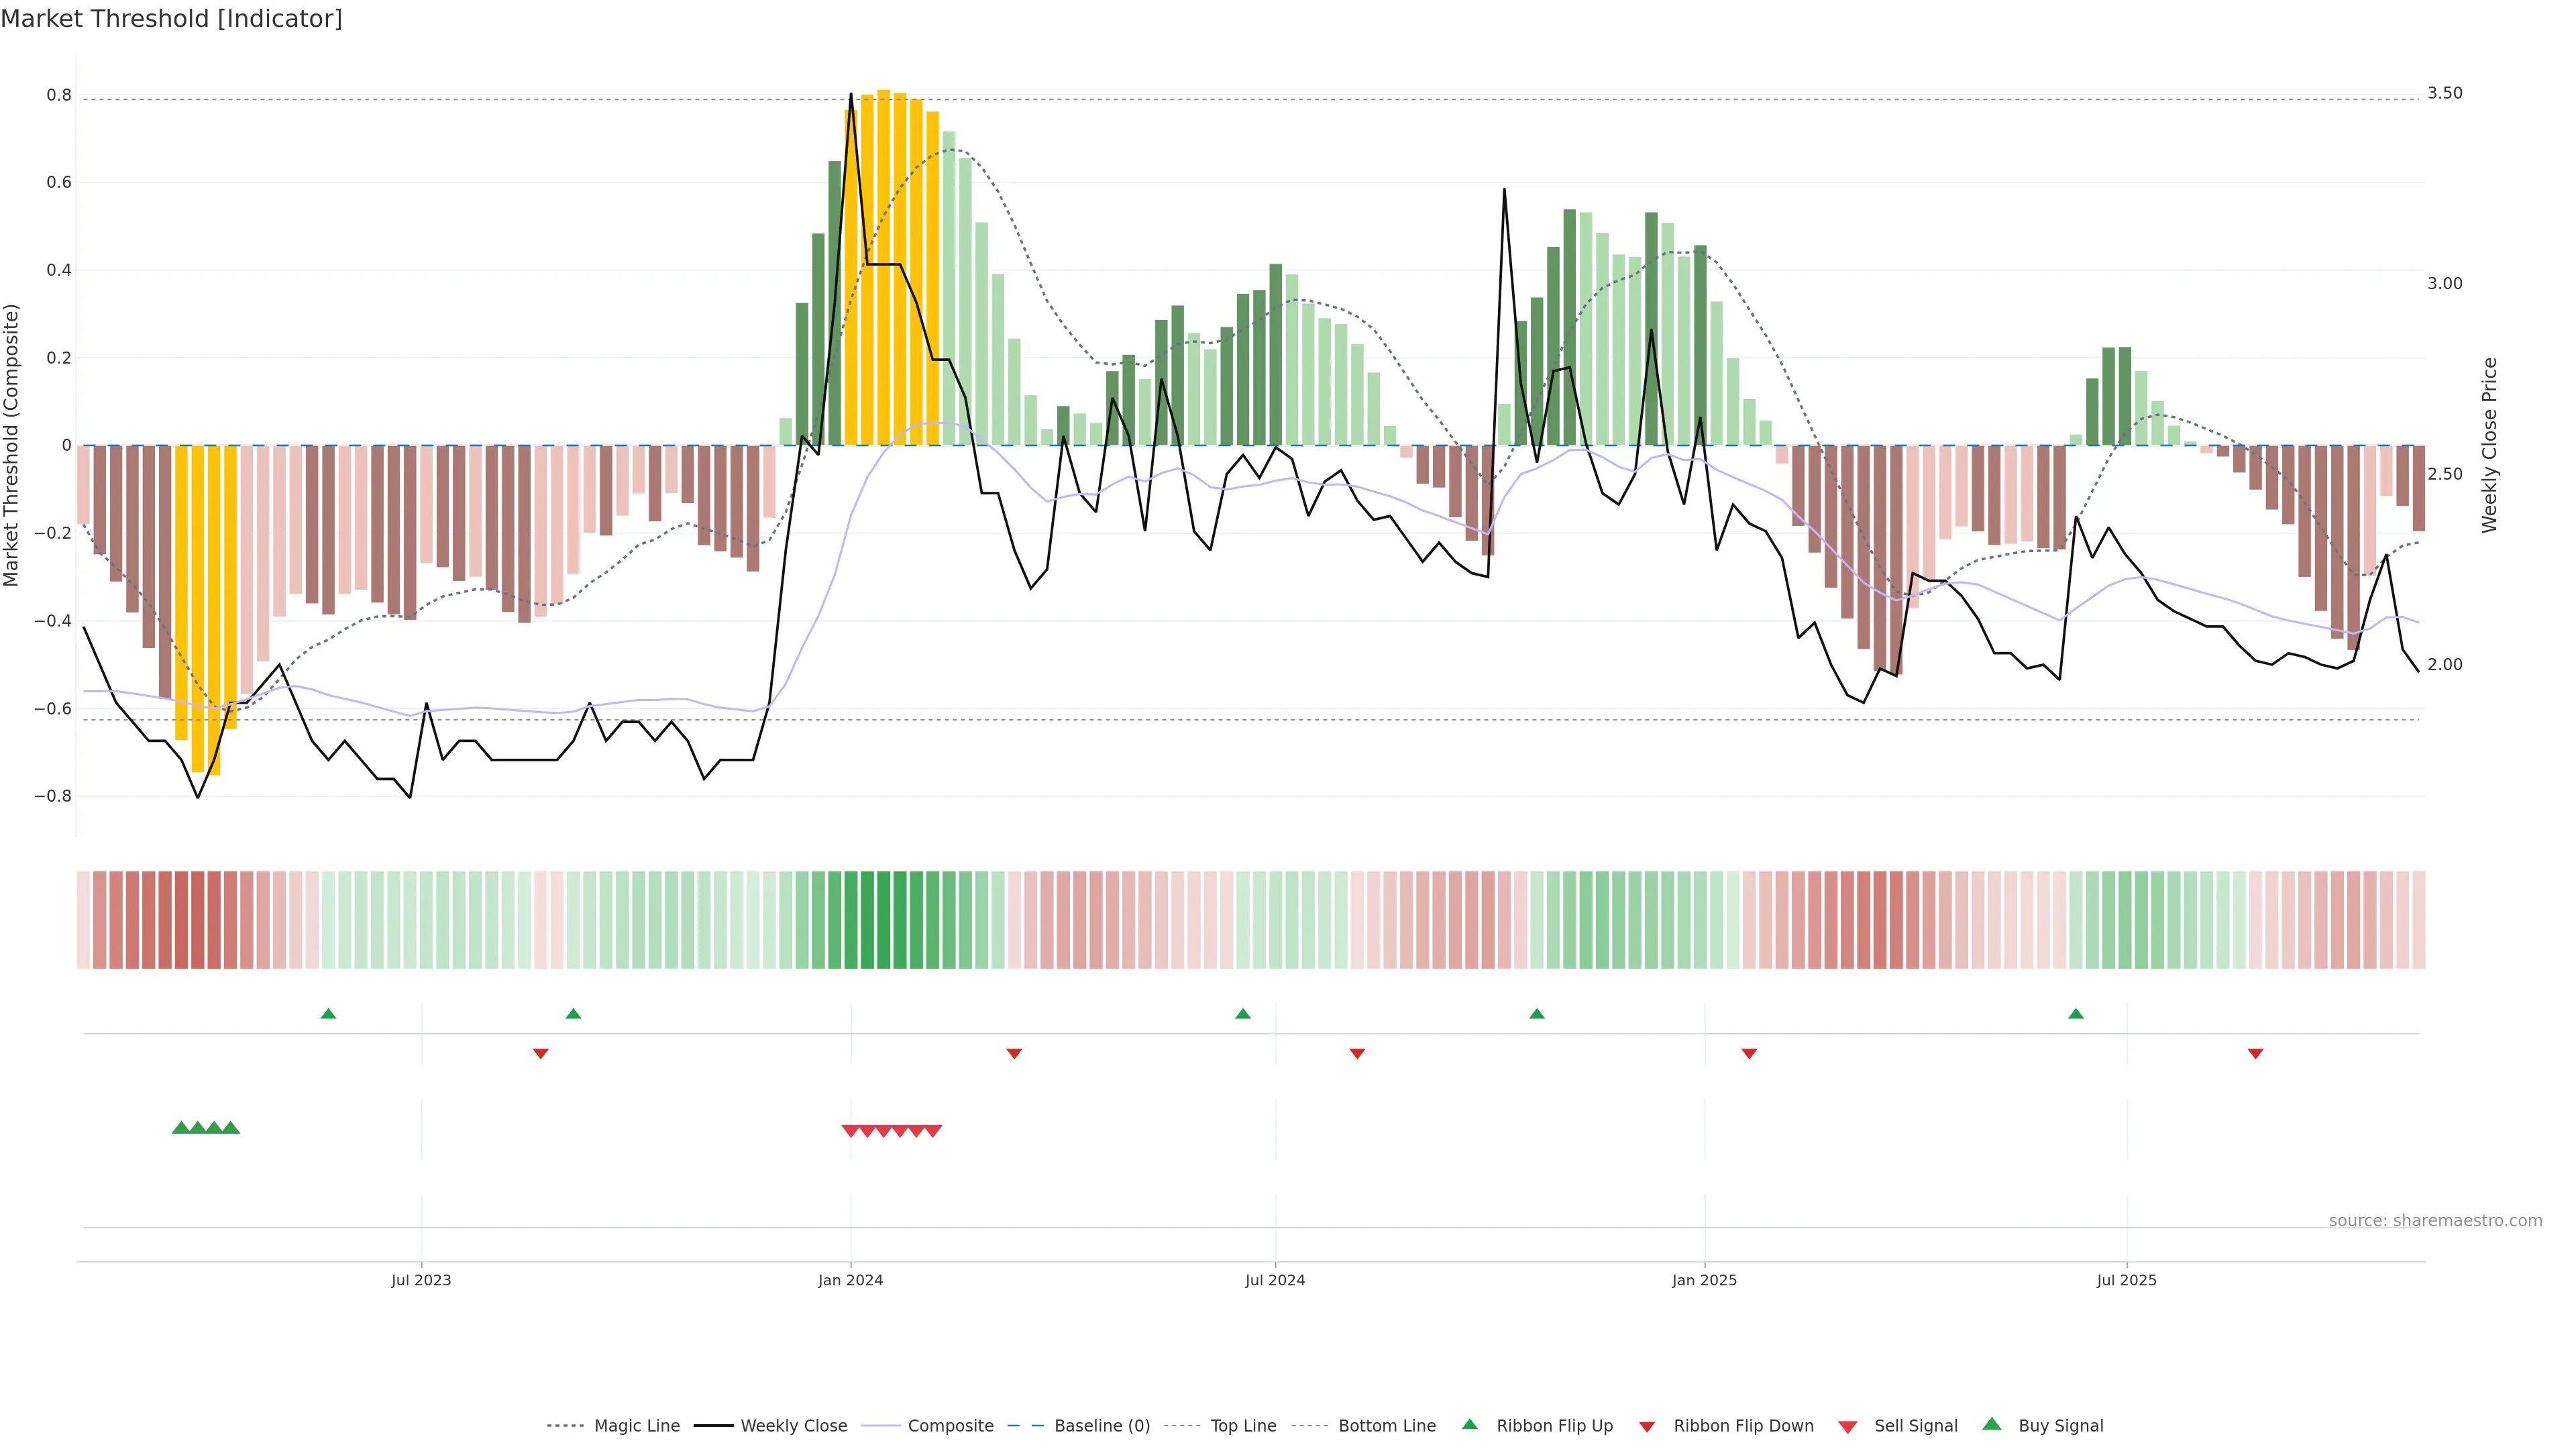Click the Sell Signal legend triangle icon

(x=1848, y=1427)
